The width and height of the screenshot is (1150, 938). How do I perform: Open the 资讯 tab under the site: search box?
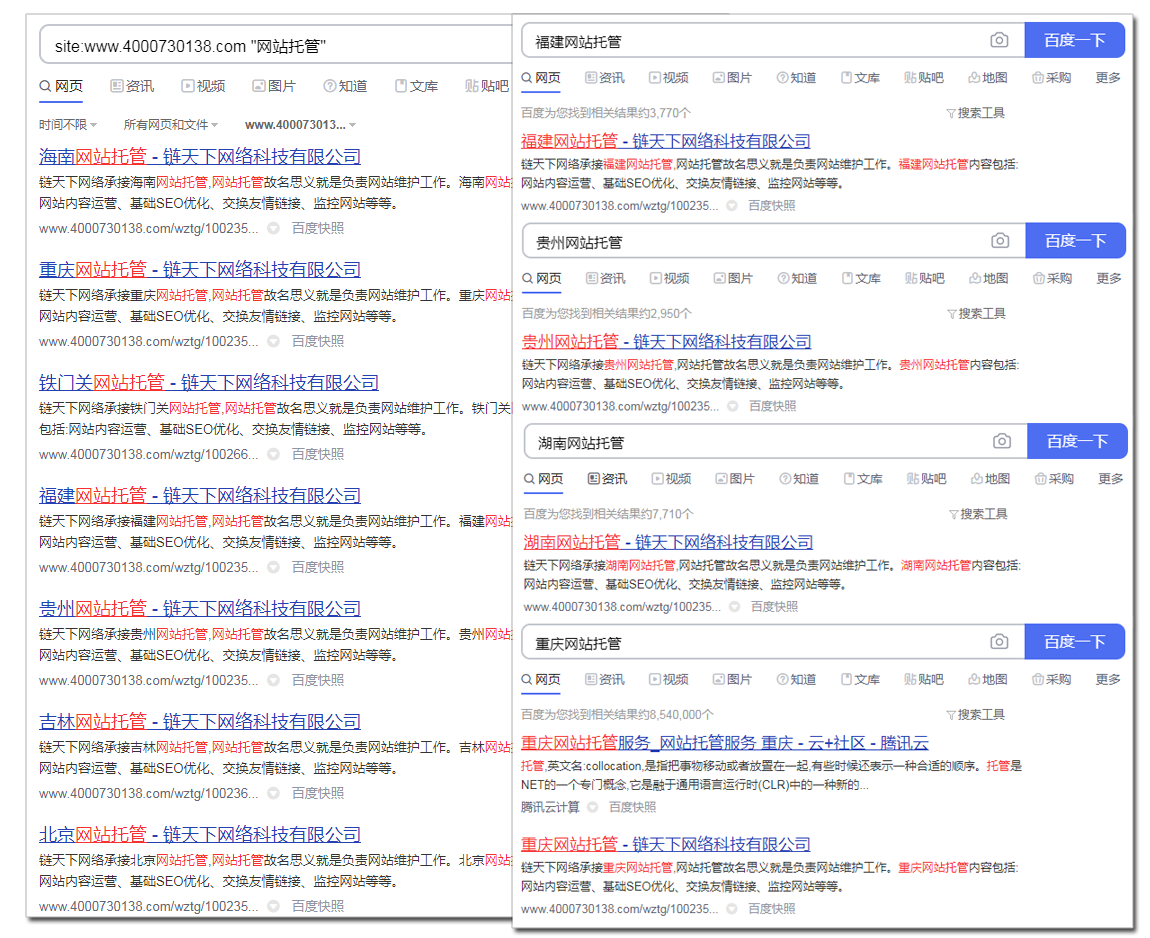click(132, 86)
